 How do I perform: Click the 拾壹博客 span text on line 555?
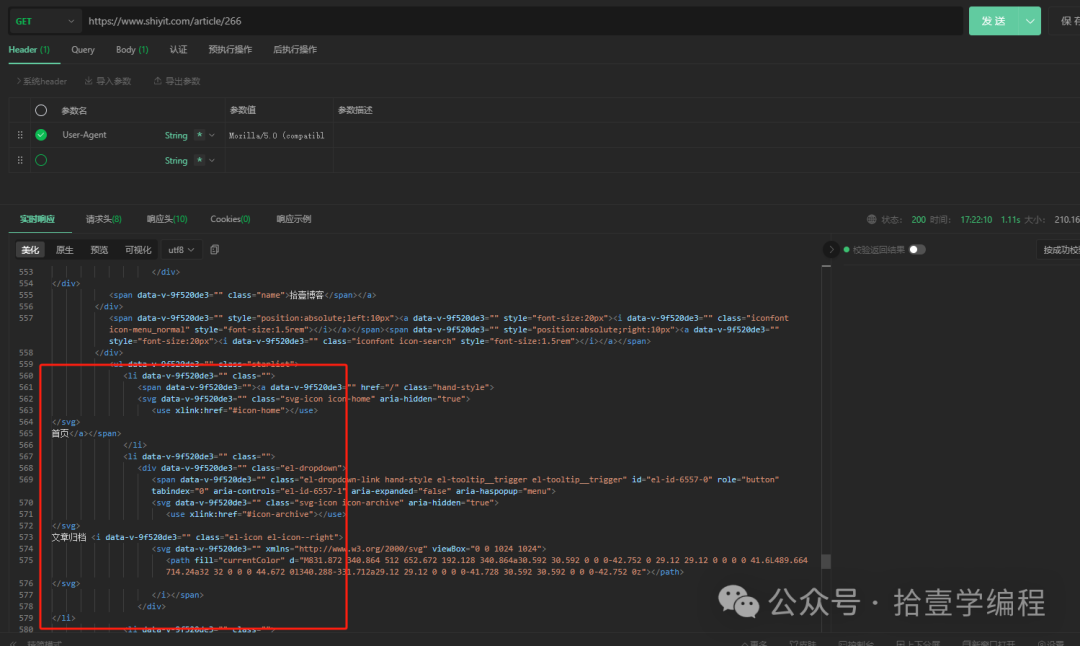[307, 295]
